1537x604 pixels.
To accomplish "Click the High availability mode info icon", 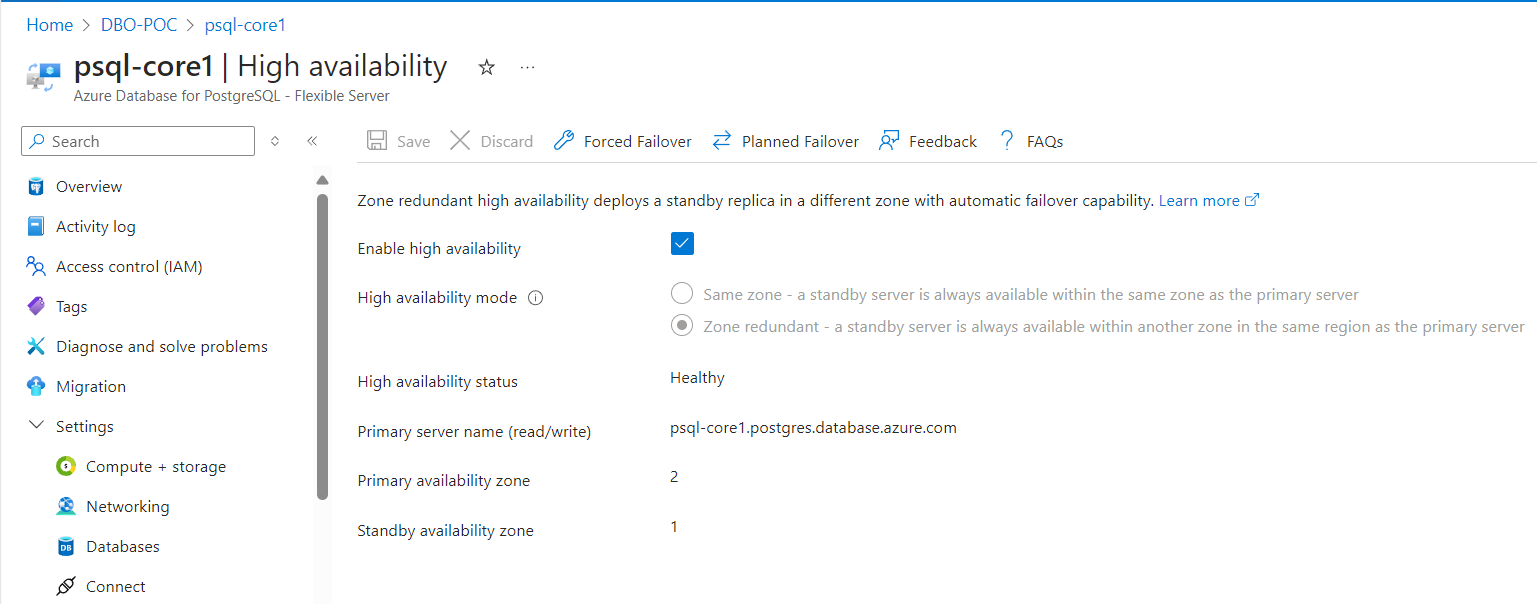I will click(535, 298).
